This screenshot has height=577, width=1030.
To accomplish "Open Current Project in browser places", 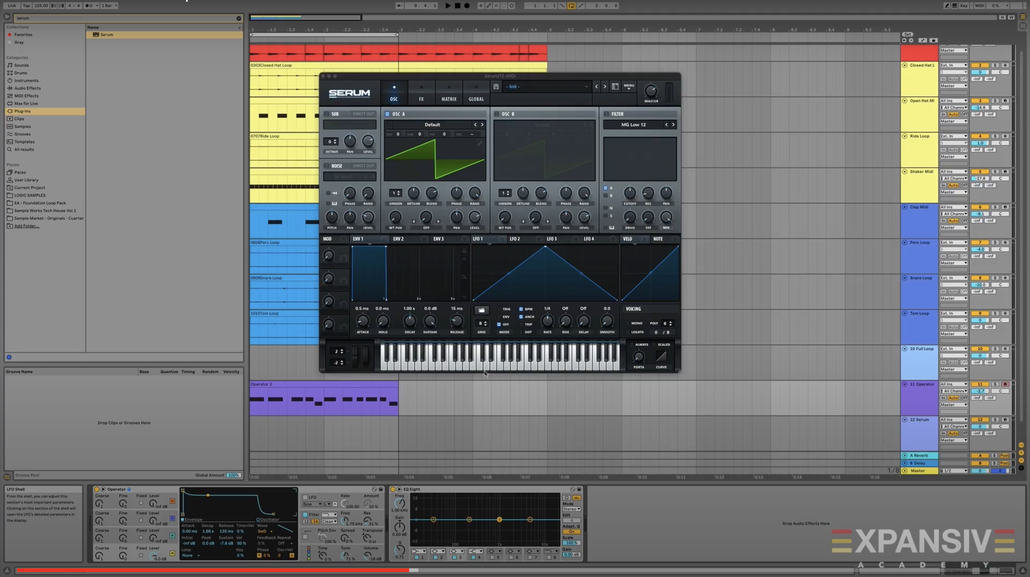I will (x=30, y=187).
